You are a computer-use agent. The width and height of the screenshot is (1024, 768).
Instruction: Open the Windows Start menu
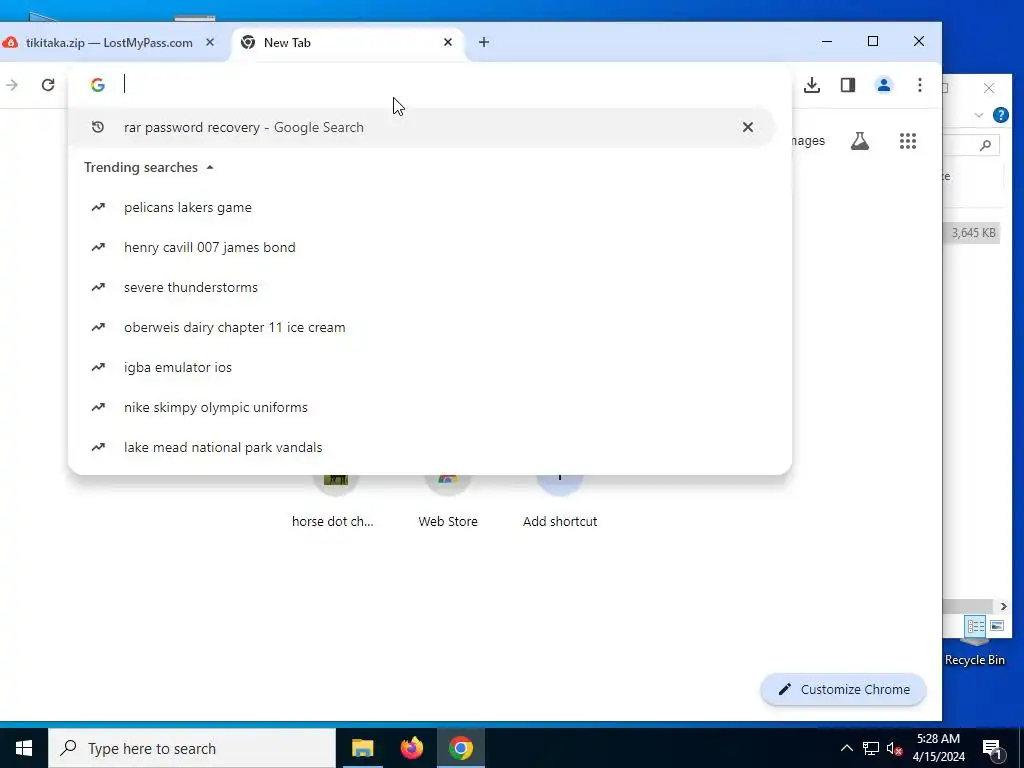[x=24, y=748]
